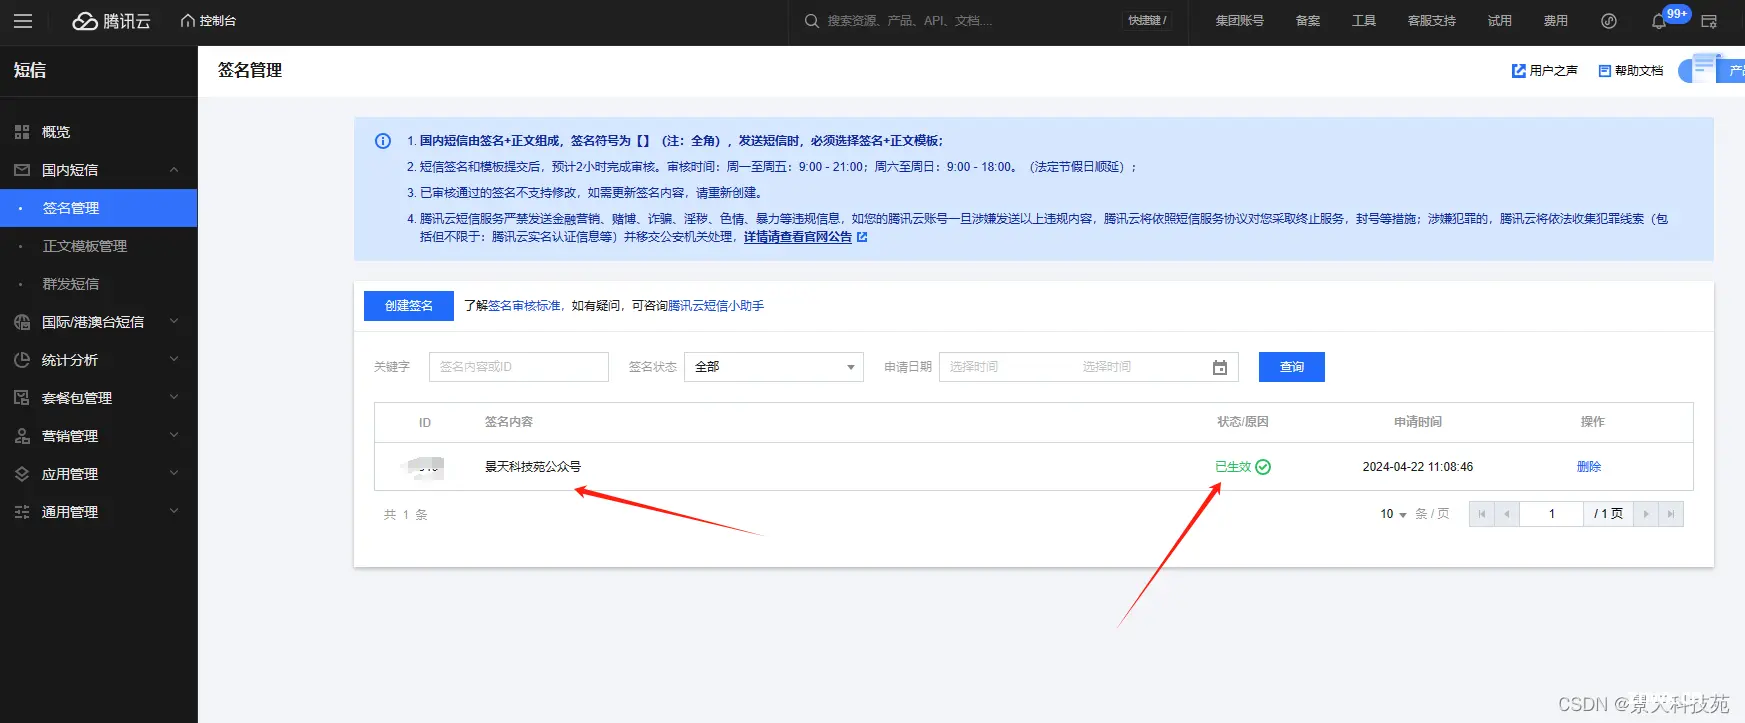Viewport: 1745px width, 723px height.
Task: Click the window settings icon in header
Action: pyautogui.click(x=1709, y=21)
